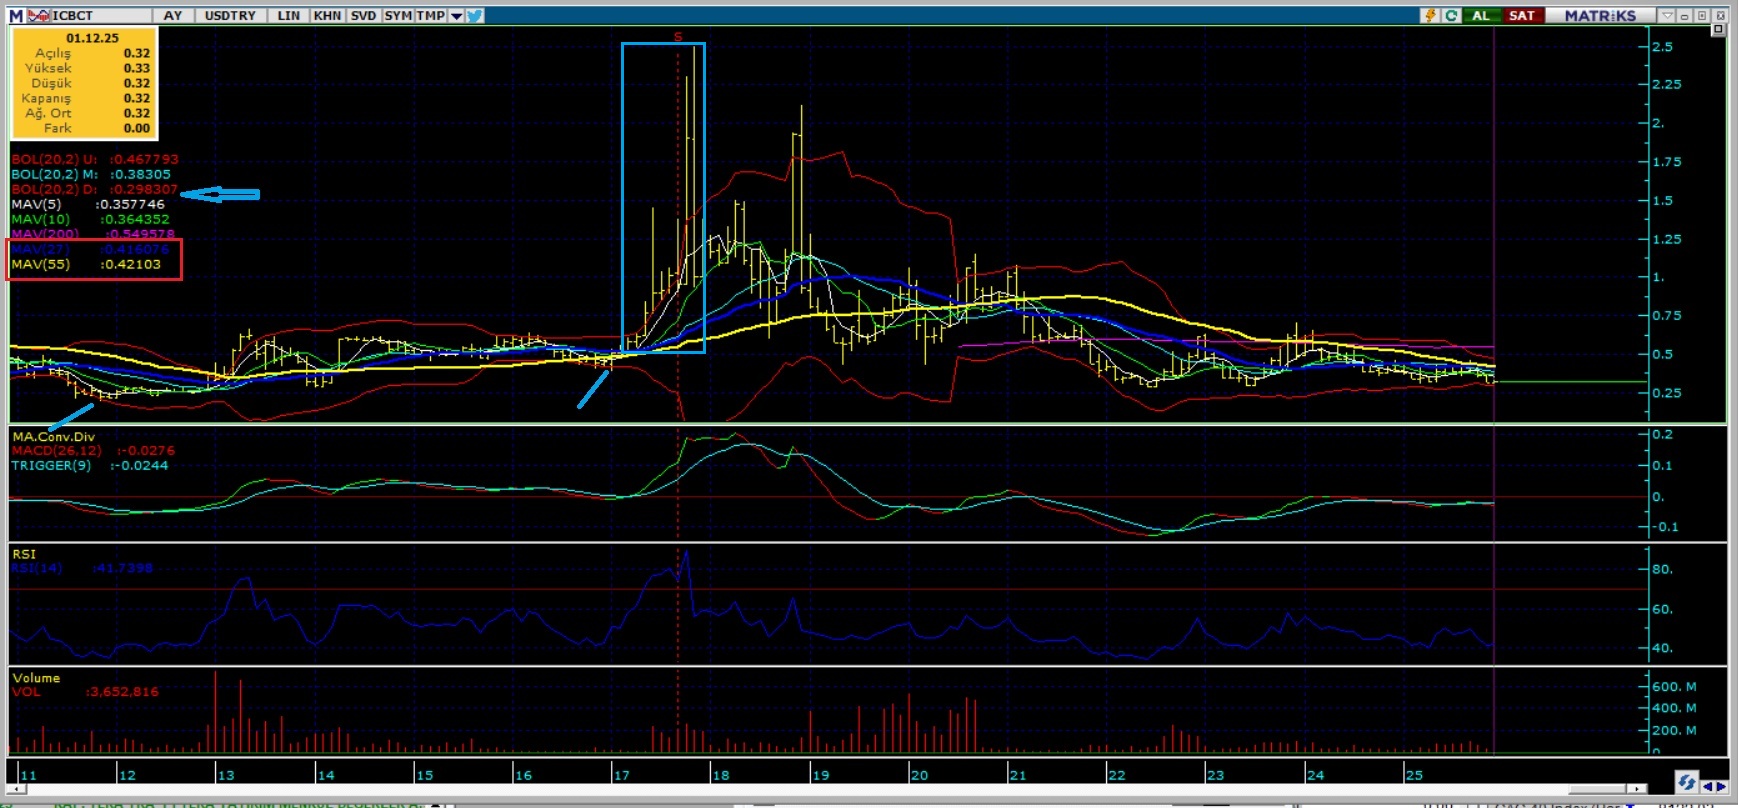
Task: Open the SYM menu item
Action: point(398,16)
